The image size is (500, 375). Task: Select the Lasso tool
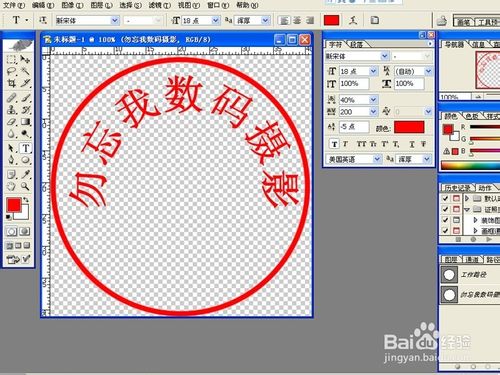click(12, 71)
